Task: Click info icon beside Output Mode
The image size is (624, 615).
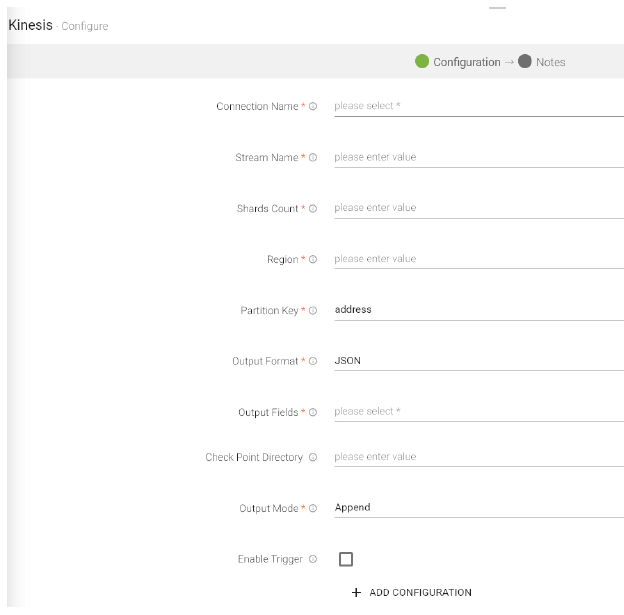Action: (313, 509)
